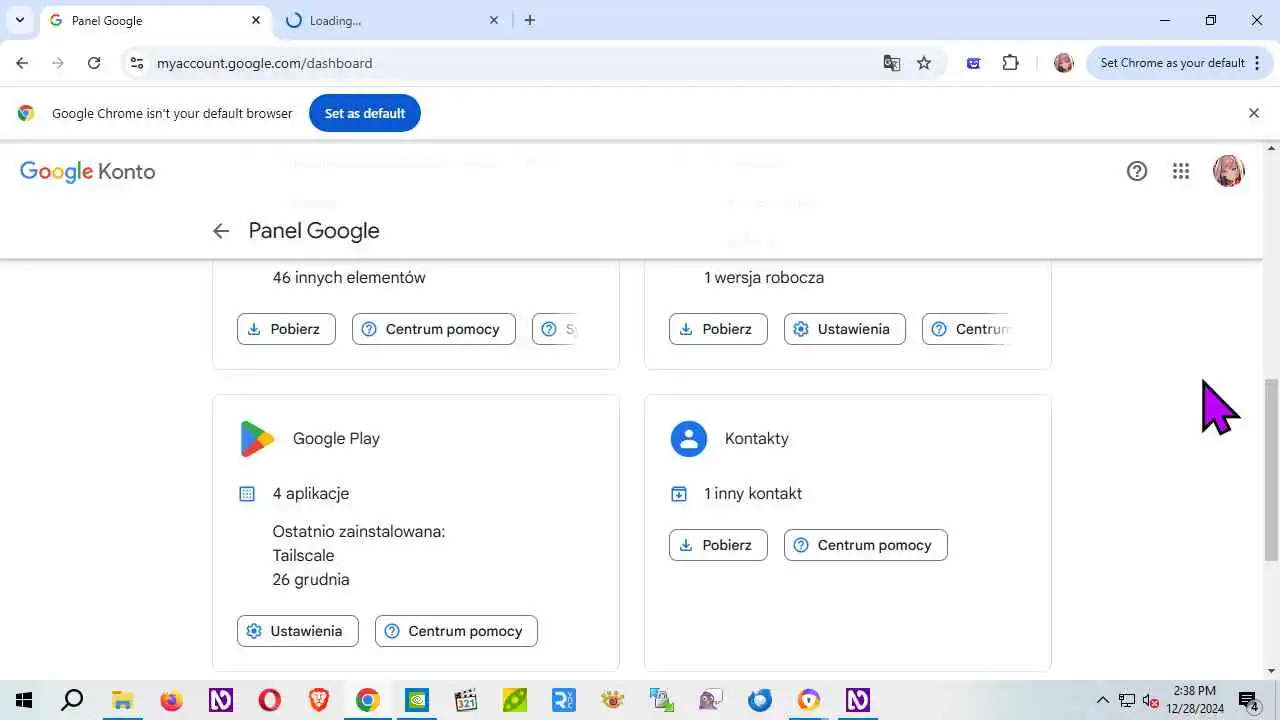This screenshot has width=1280, height=720.
Task: Open Ustawienia in Google Play card
Action: [x=298, y=631]
